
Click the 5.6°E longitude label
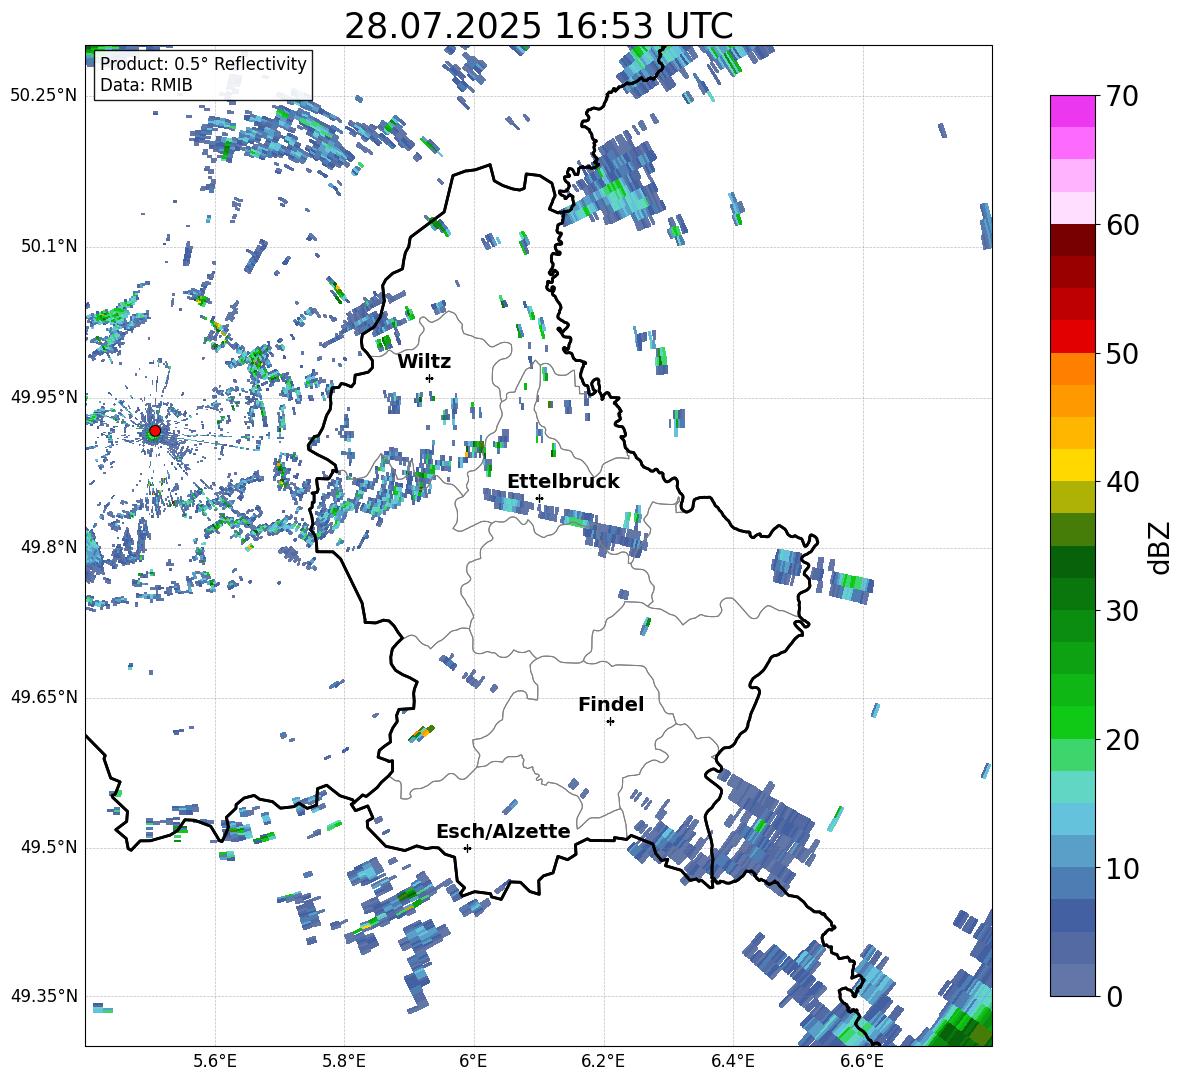coord(215,1061)
